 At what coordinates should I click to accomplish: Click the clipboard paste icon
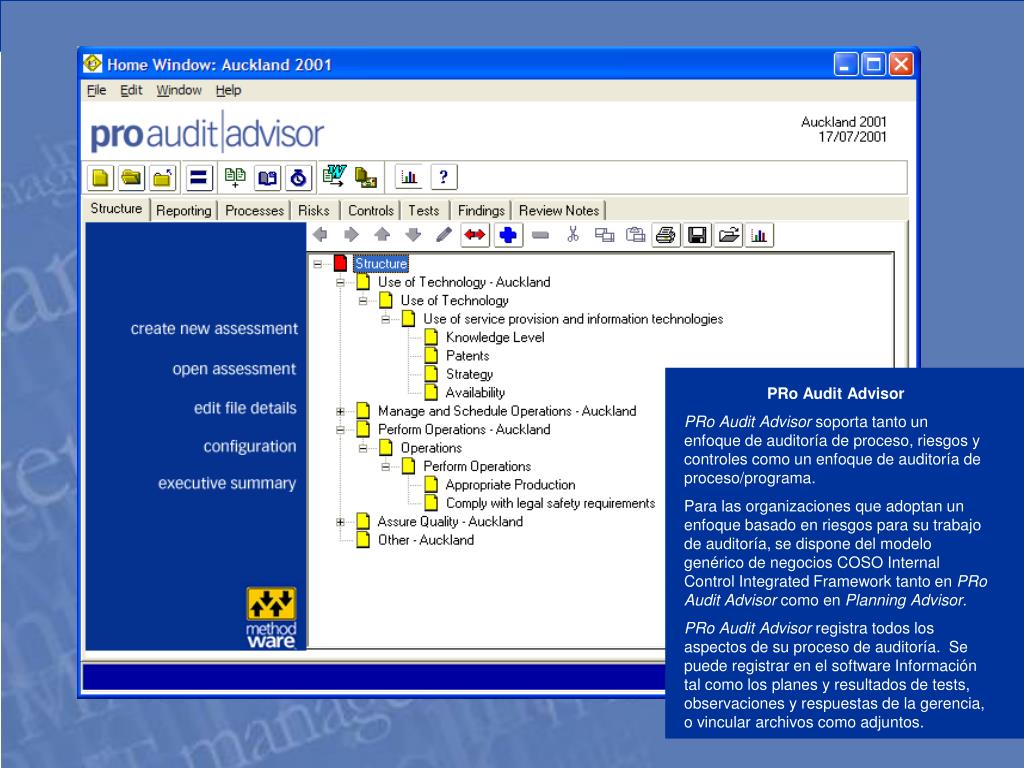pos(635,234)
